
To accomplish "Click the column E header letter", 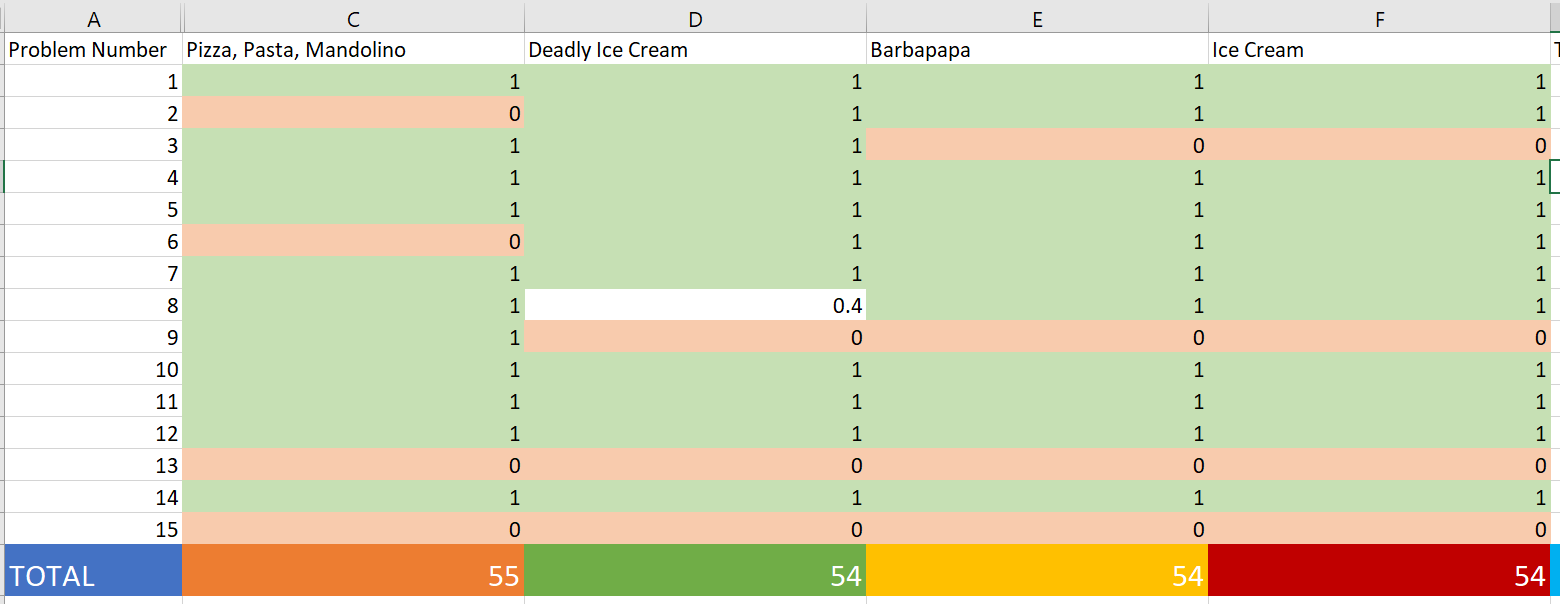I will point(1037,18).
